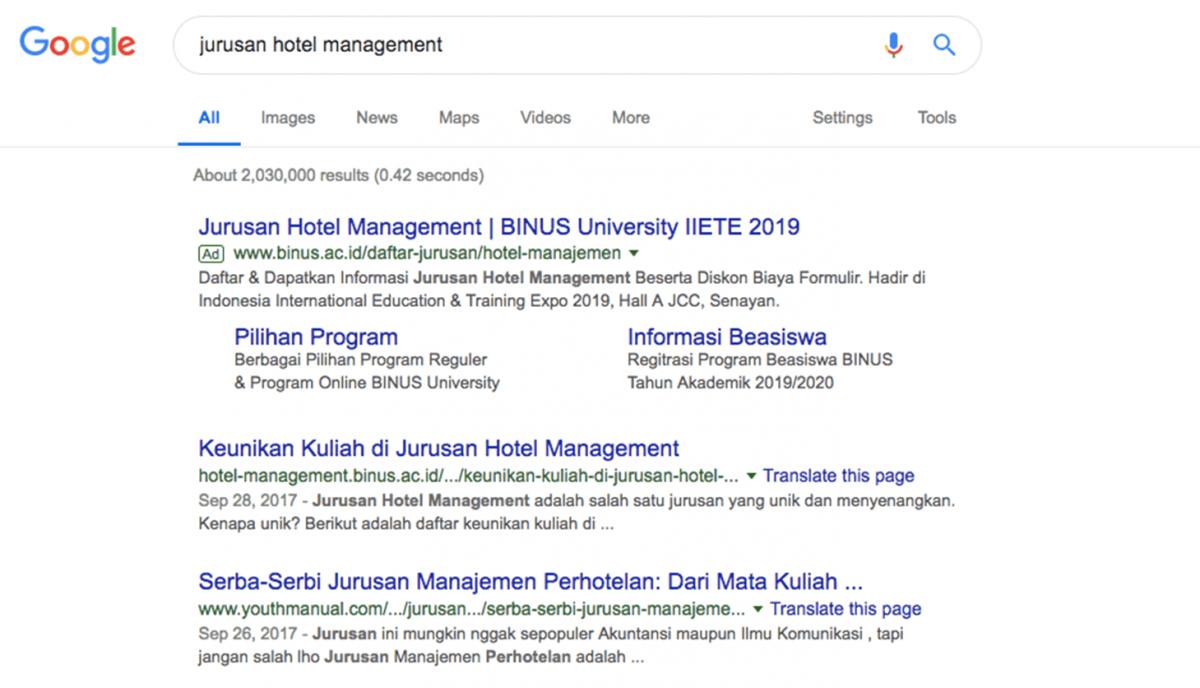The image size is (1200, 688).
Task: Open the BINUS University IIETE 2019 ad title
Action: point(499,226)
